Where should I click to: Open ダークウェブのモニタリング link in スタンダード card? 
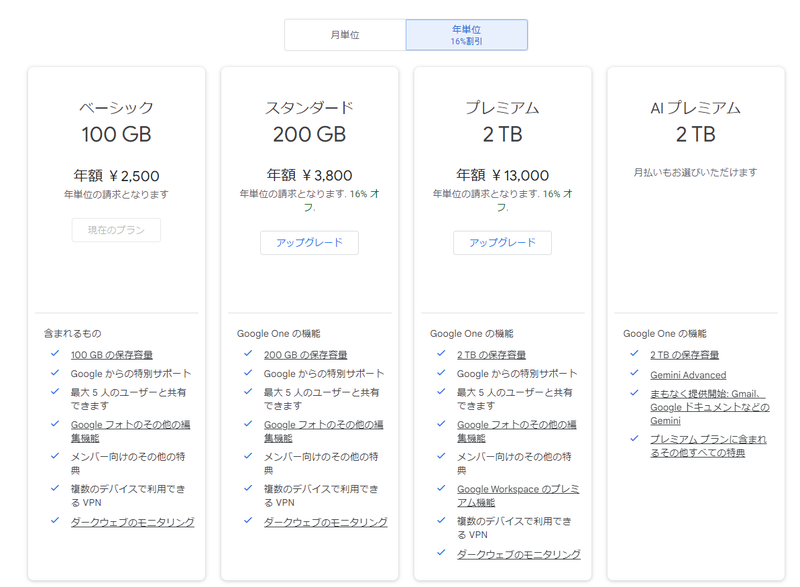(x=326, y=522)
